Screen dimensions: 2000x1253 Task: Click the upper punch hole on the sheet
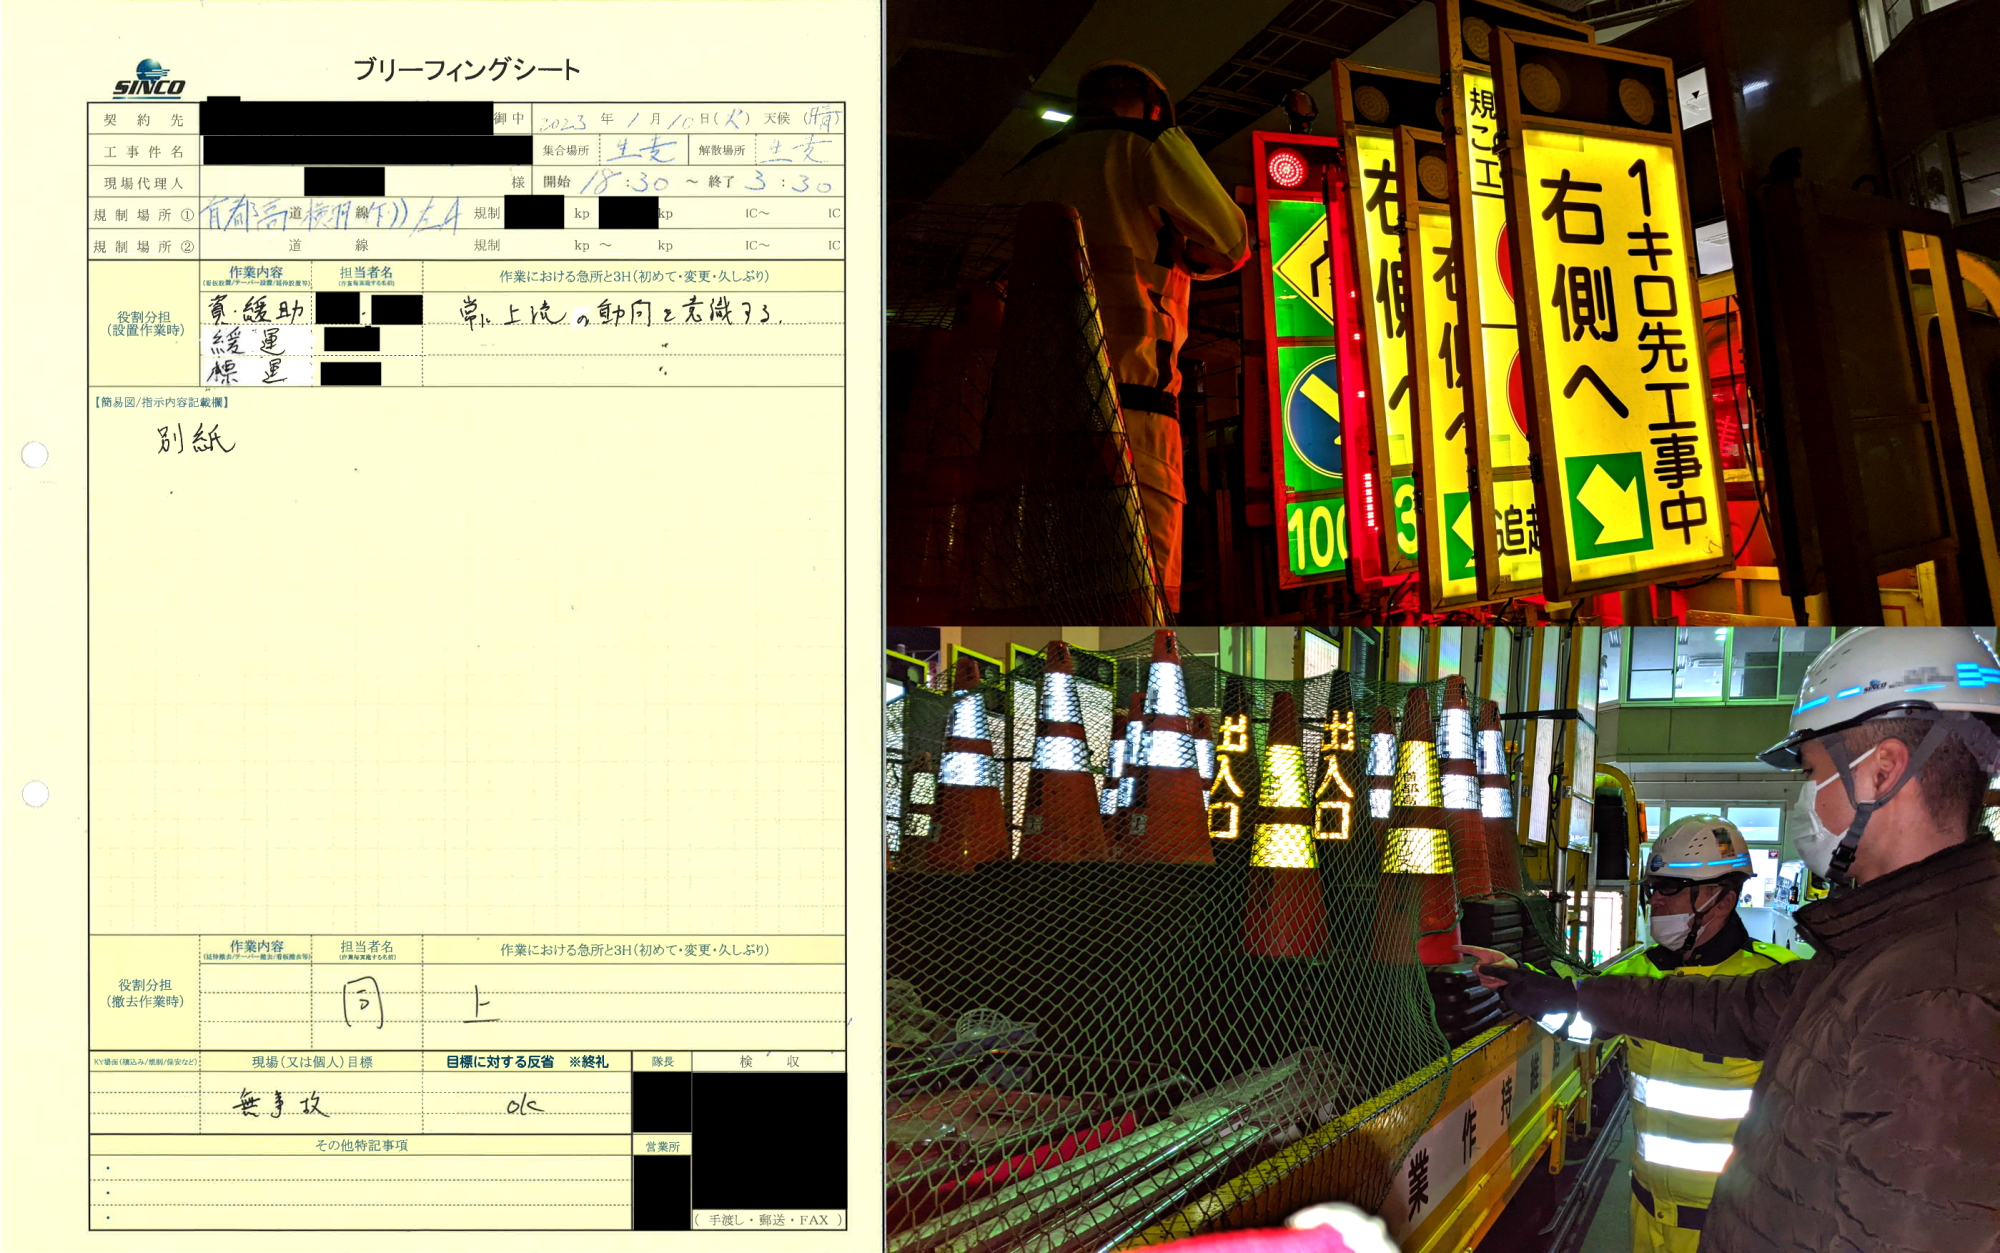click(35, 455)
